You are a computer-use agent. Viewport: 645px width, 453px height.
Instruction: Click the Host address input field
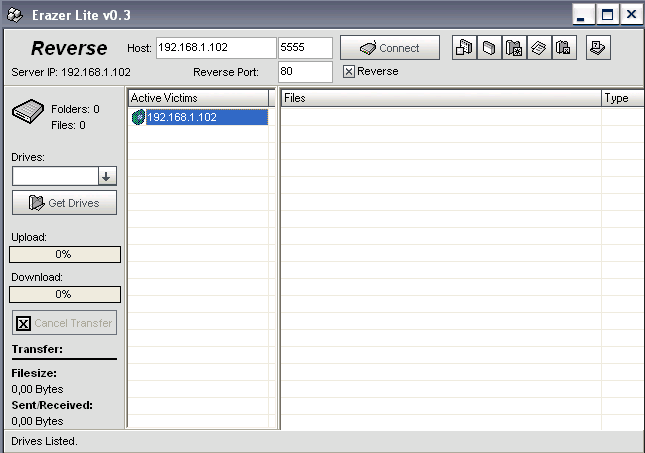pos(215,48)
